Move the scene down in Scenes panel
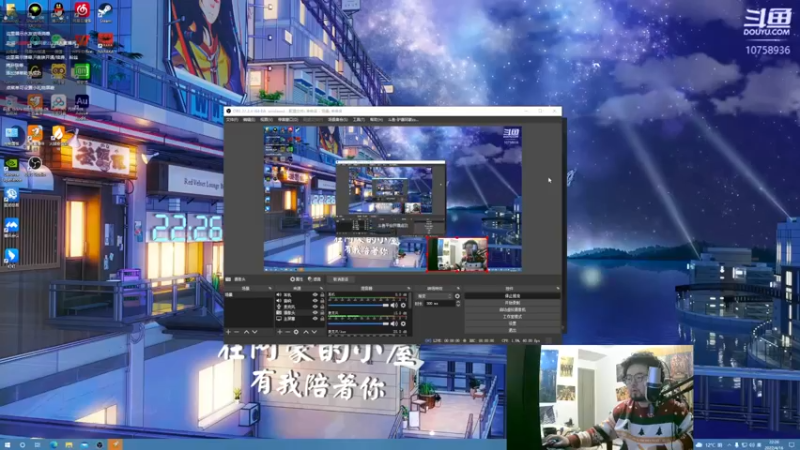800x450 pixels. click(x=255, y=332)
